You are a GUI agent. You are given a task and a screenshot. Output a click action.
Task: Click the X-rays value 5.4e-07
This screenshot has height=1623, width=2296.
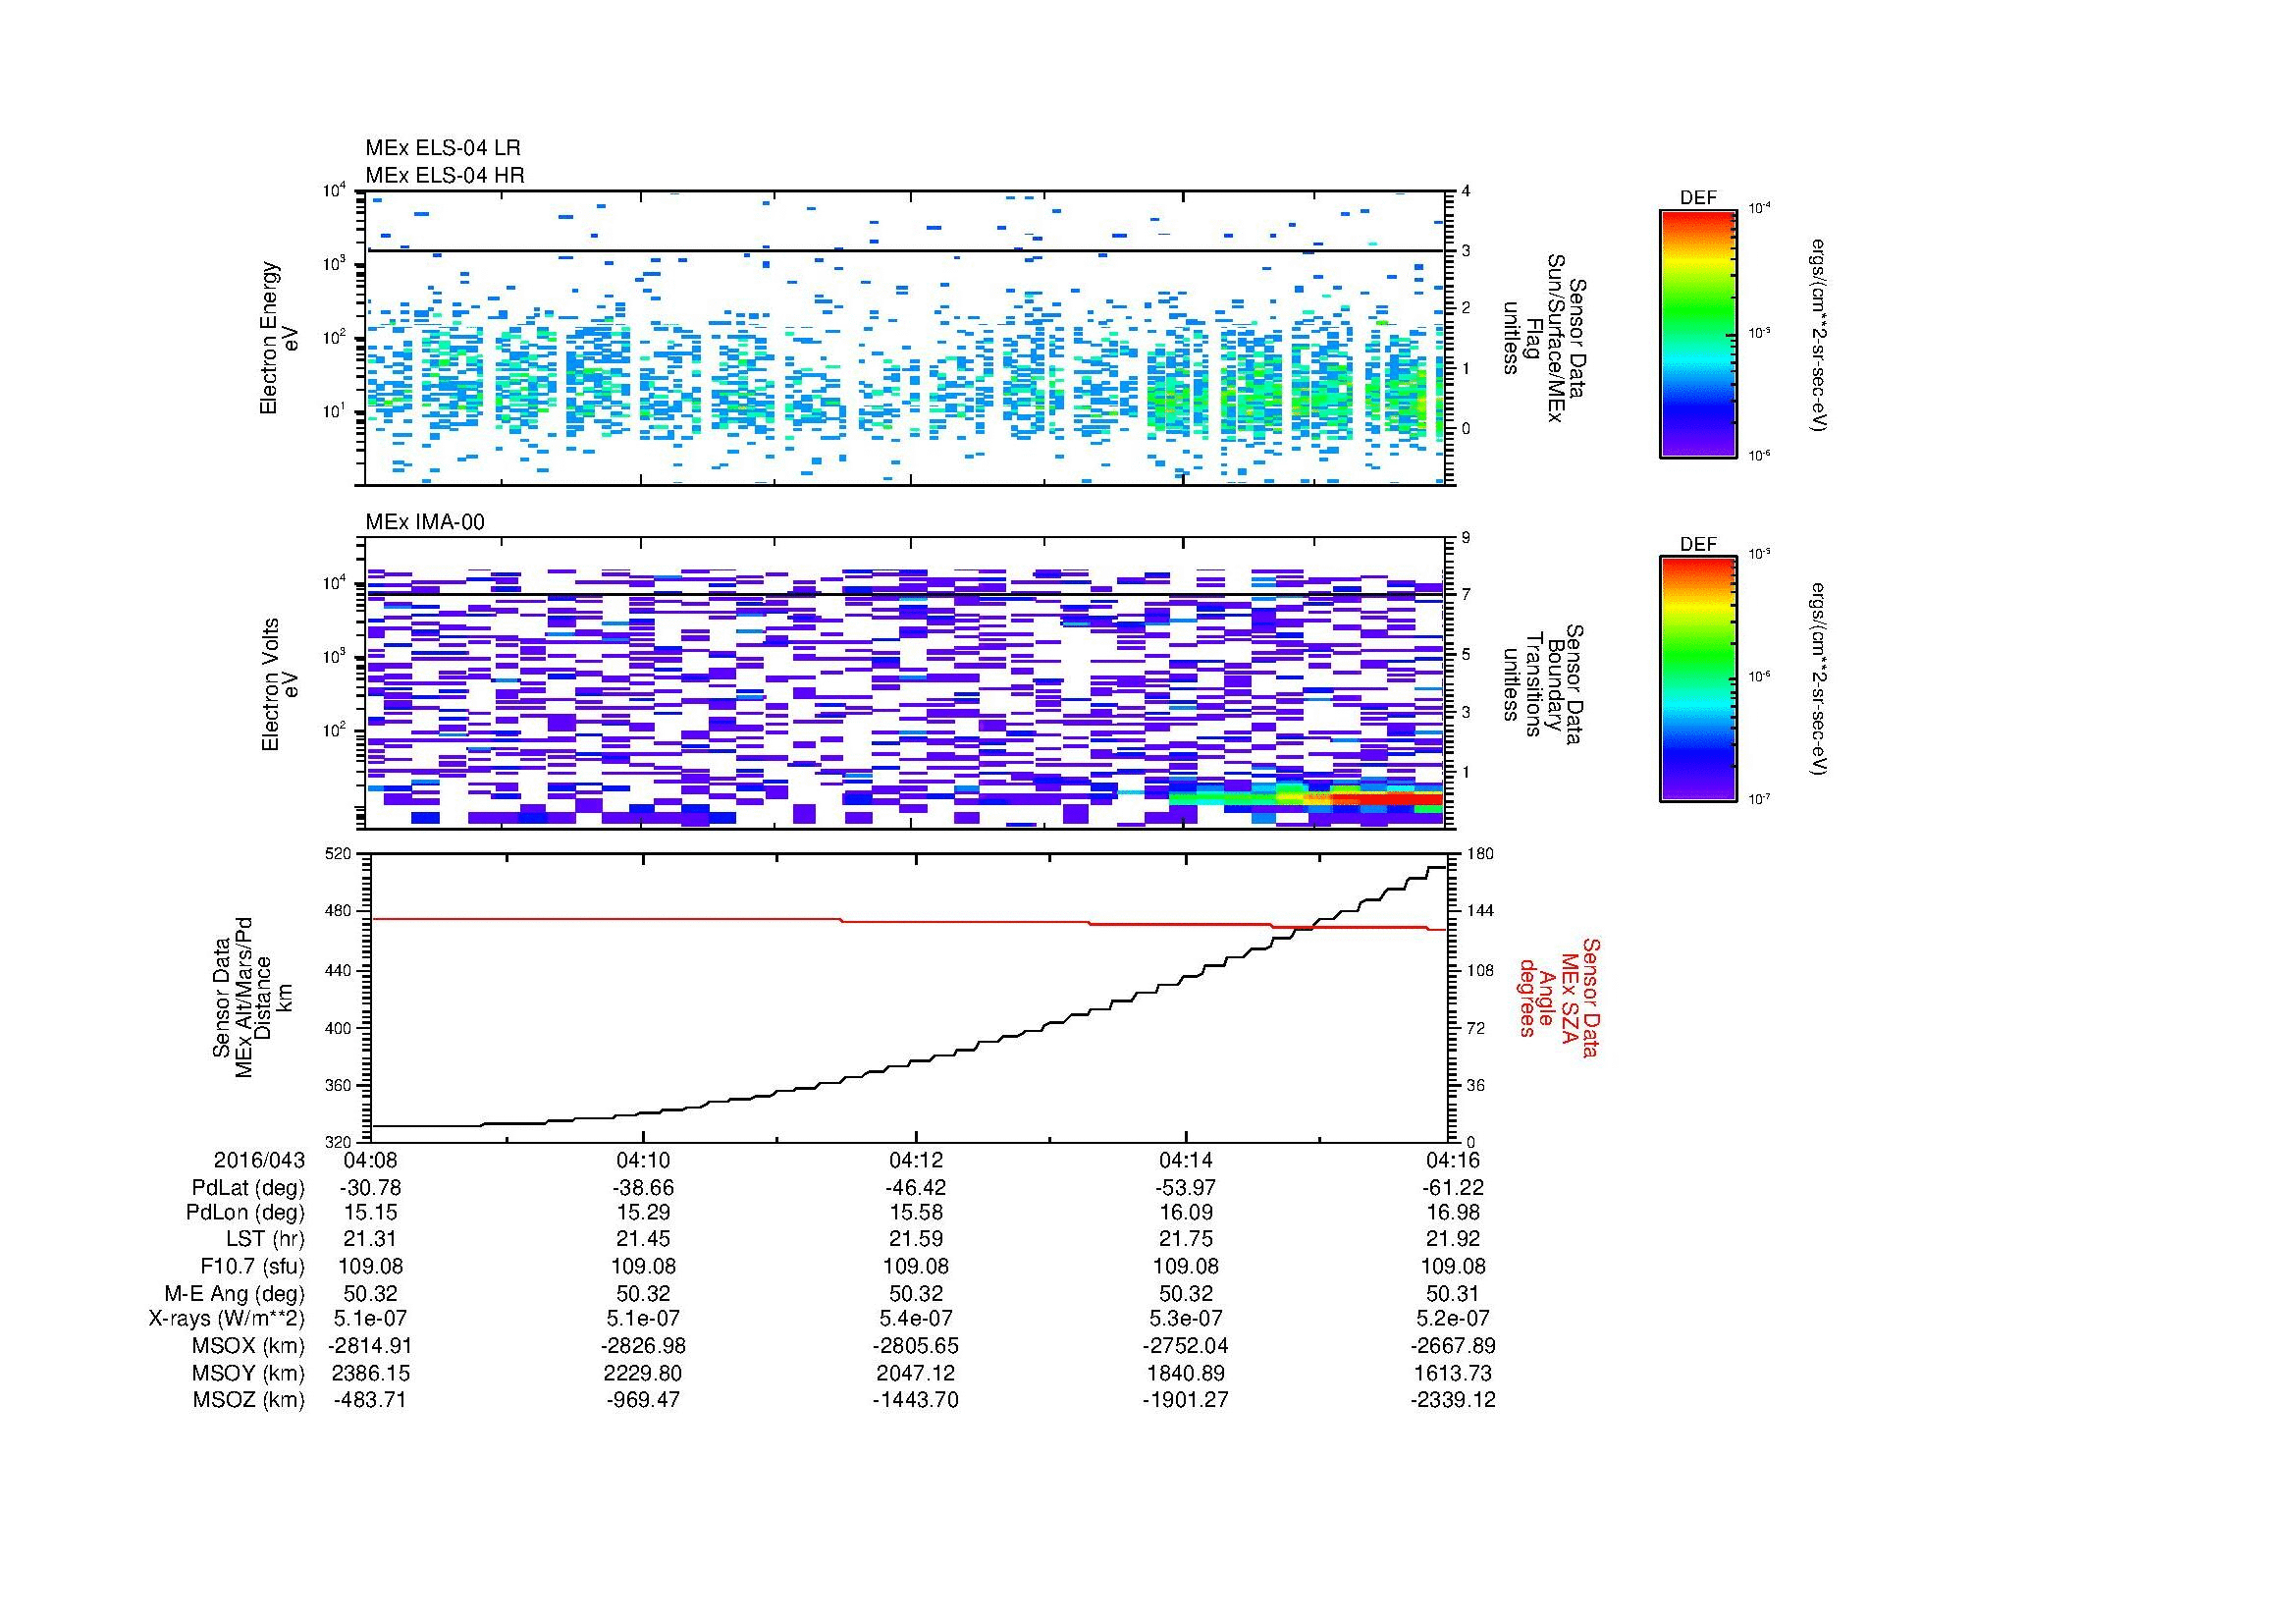(x=915, y=1319)
